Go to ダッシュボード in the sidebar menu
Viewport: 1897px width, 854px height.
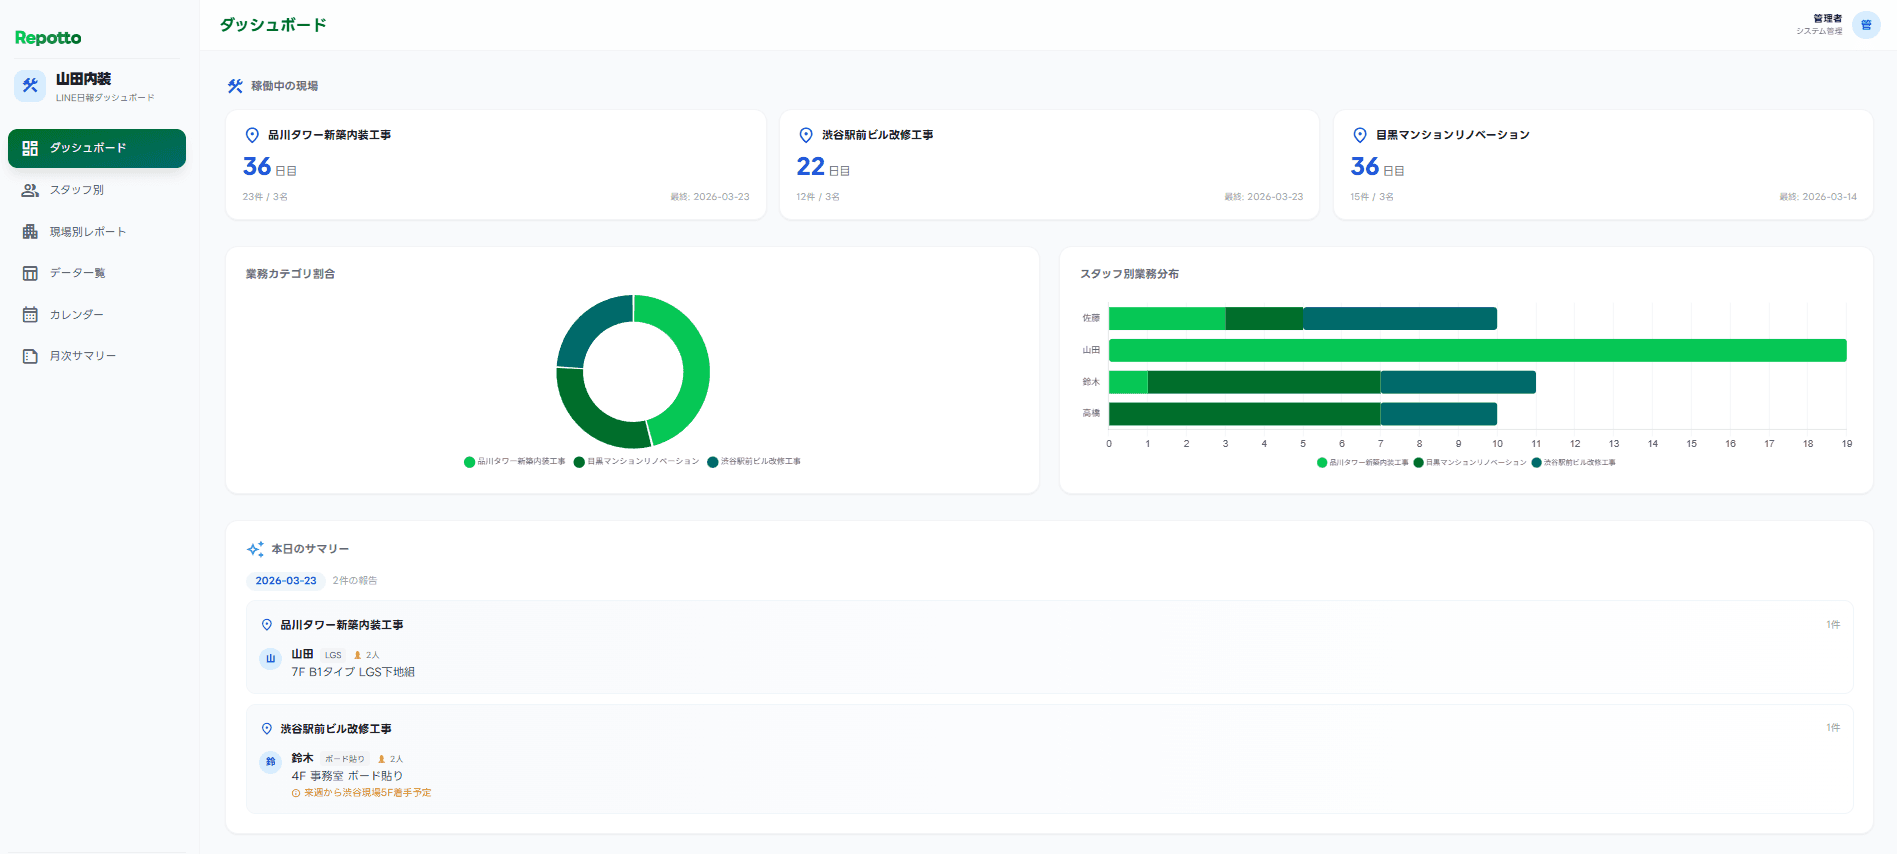coord(97,148)
